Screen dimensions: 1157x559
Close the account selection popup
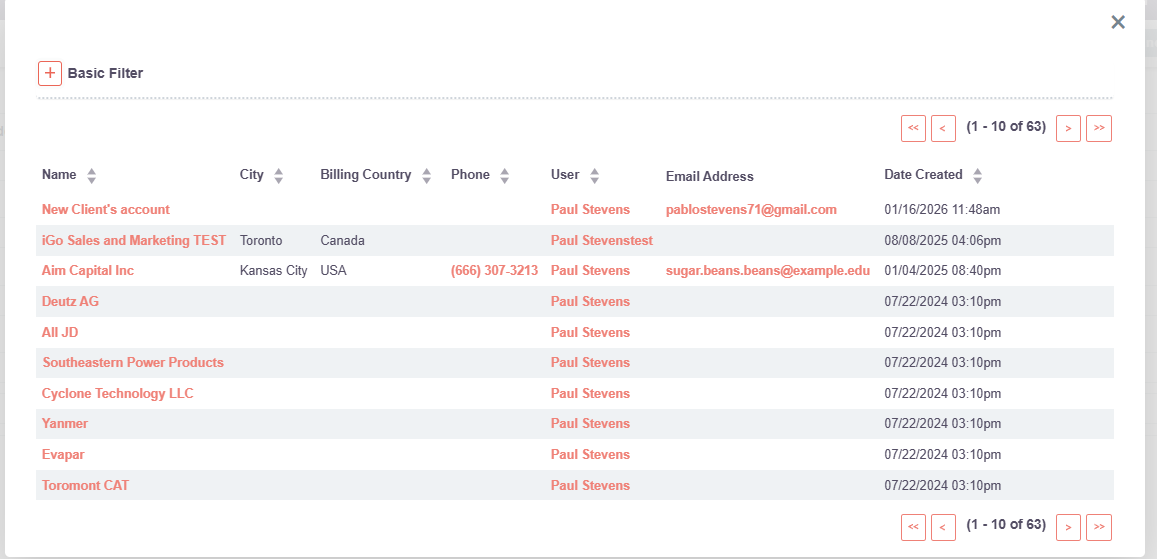(1118, 22)
